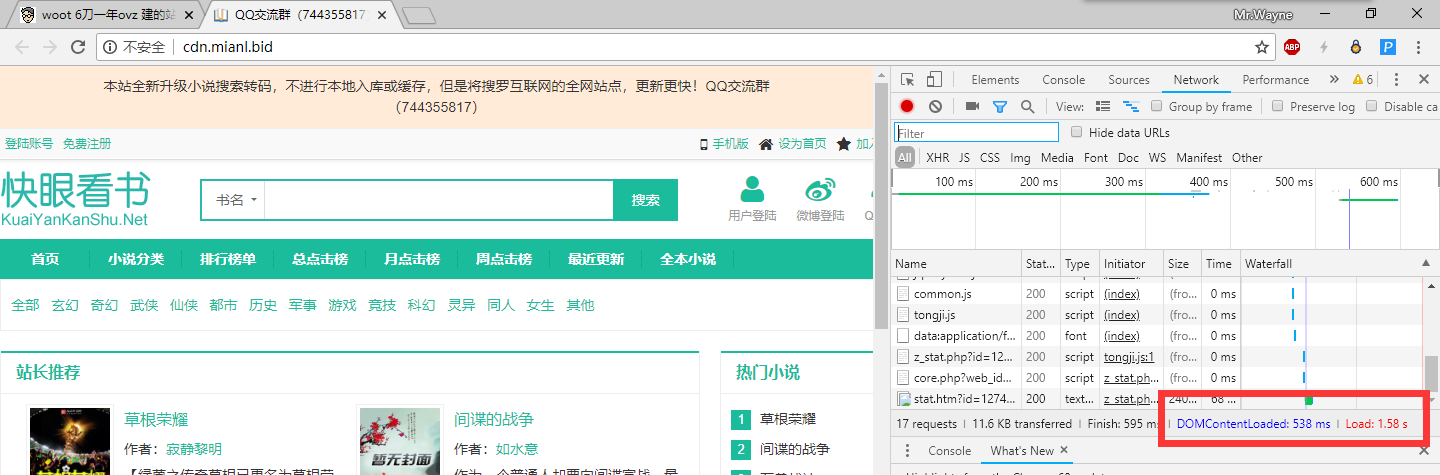Click the 免费注册 register link
The height and width of the screenshot is (475, 1440).
(87, 144)
